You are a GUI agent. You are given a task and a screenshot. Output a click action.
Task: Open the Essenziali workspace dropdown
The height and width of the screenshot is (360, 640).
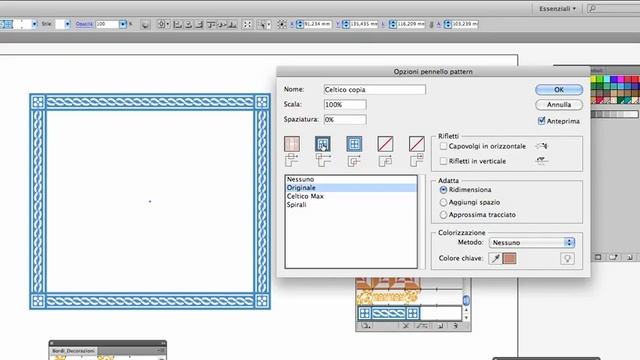click(557, 8)
